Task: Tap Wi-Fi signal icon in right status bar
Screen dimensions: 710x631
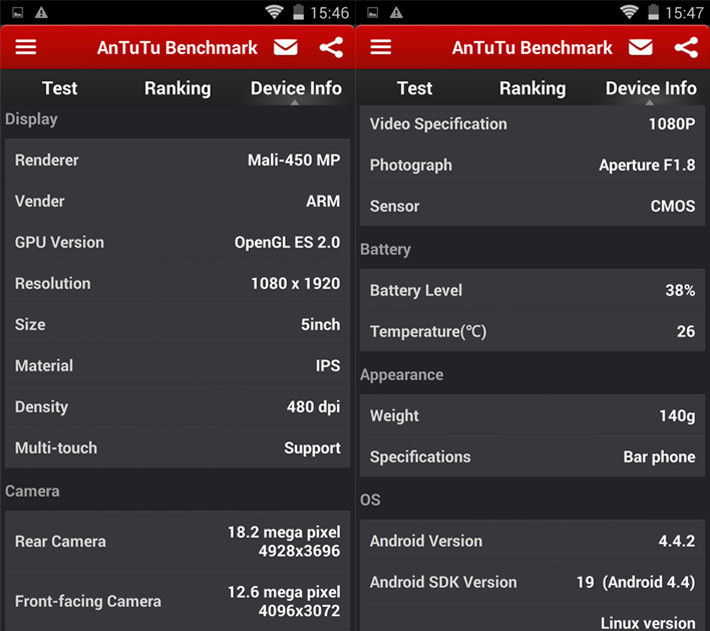Action: coord(629,12)
